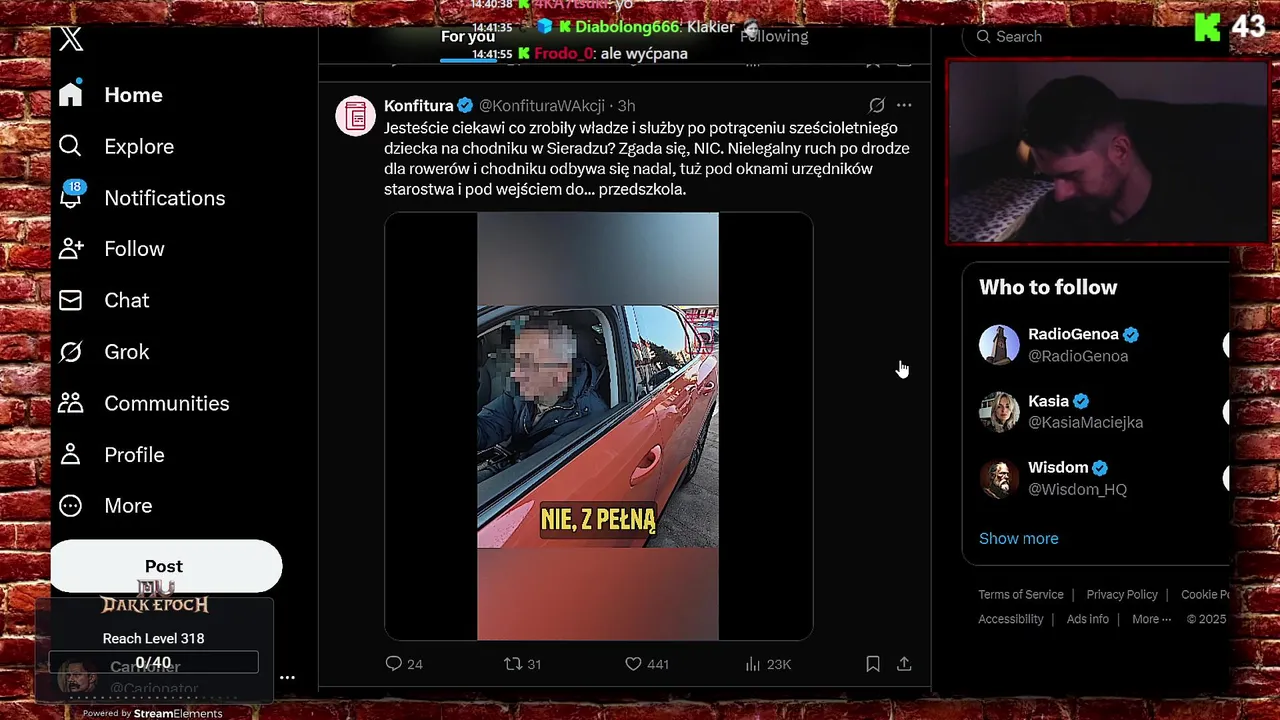Switch to the For you tab
The image size is (1280, 720).
468,37
